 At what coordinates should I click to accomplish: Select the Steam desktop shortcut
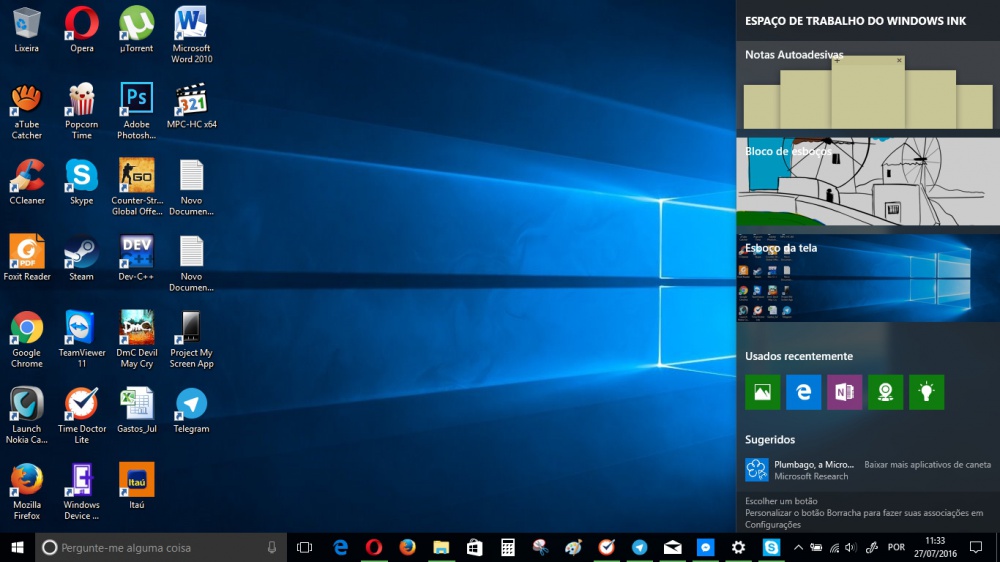(x=81, y=257)
